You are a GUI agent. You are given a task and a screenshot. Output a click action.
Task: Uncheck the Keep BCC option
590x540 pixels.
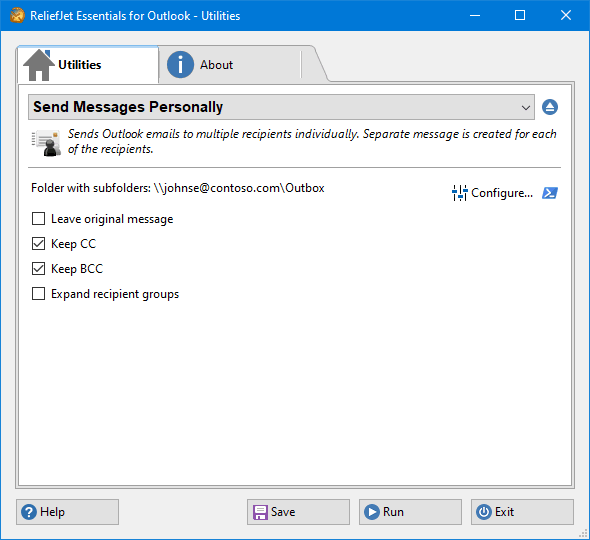[38, 269]
